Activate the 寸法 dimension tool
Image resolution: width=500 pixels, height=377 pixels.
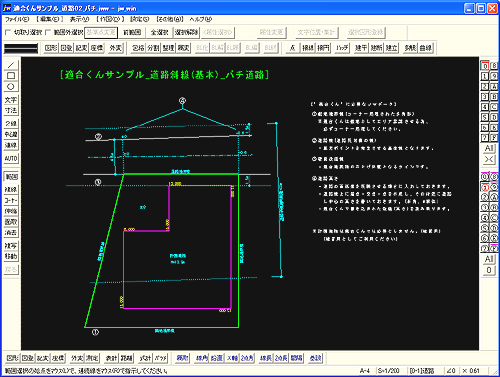(11, 110)
